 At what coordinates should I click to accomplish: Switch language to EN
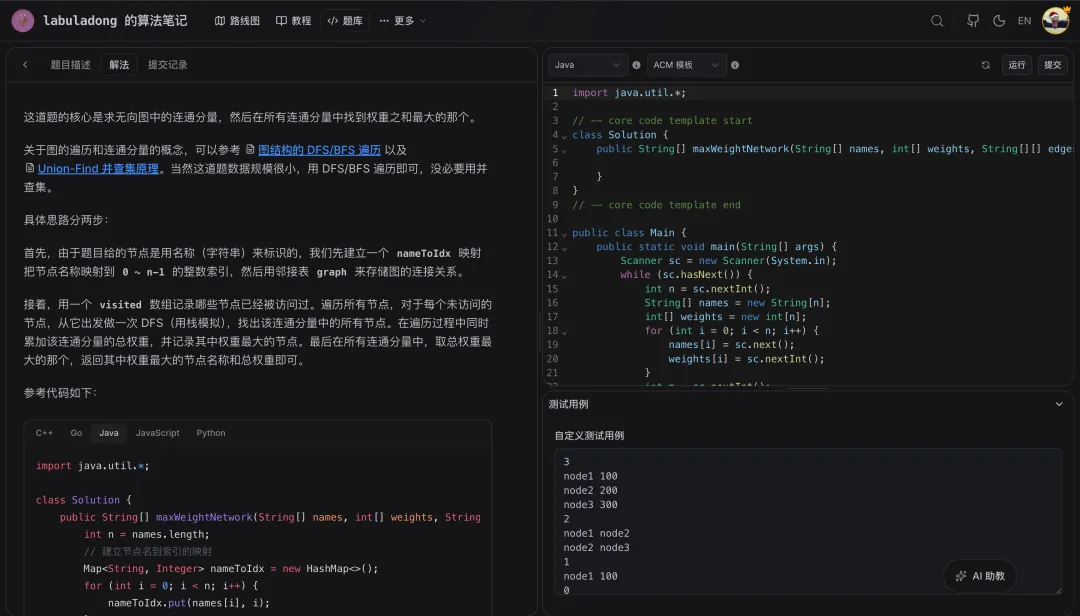[1024, 20]
